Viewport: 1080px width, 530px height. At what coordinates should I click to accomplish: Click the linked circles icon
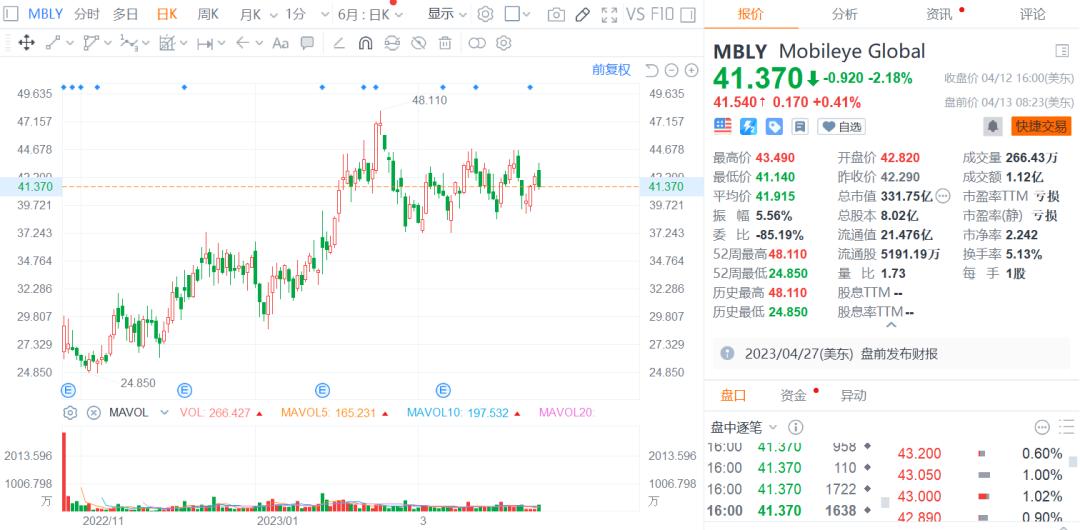477,43
